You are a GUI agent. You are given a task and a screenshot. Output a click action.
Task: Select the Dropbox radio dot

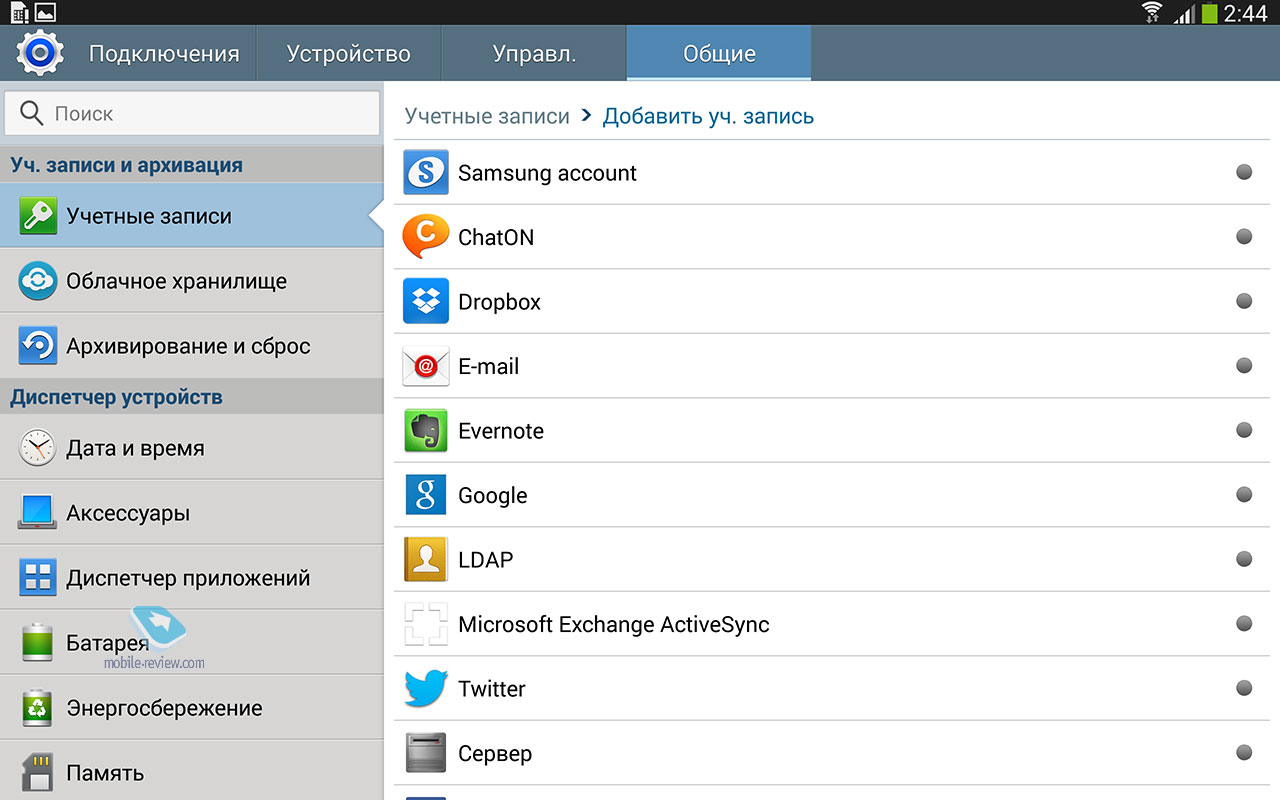pos(1244,301)
